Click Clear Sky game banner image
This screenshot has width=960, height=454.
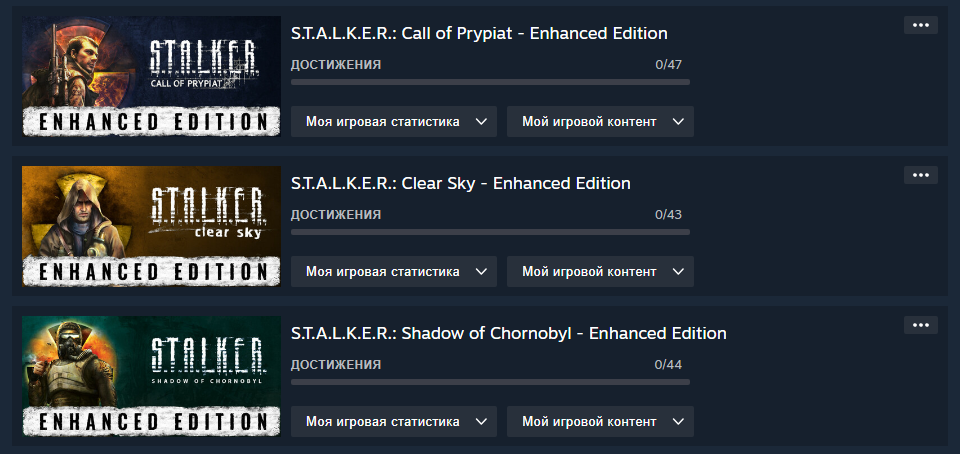(151, 226)
